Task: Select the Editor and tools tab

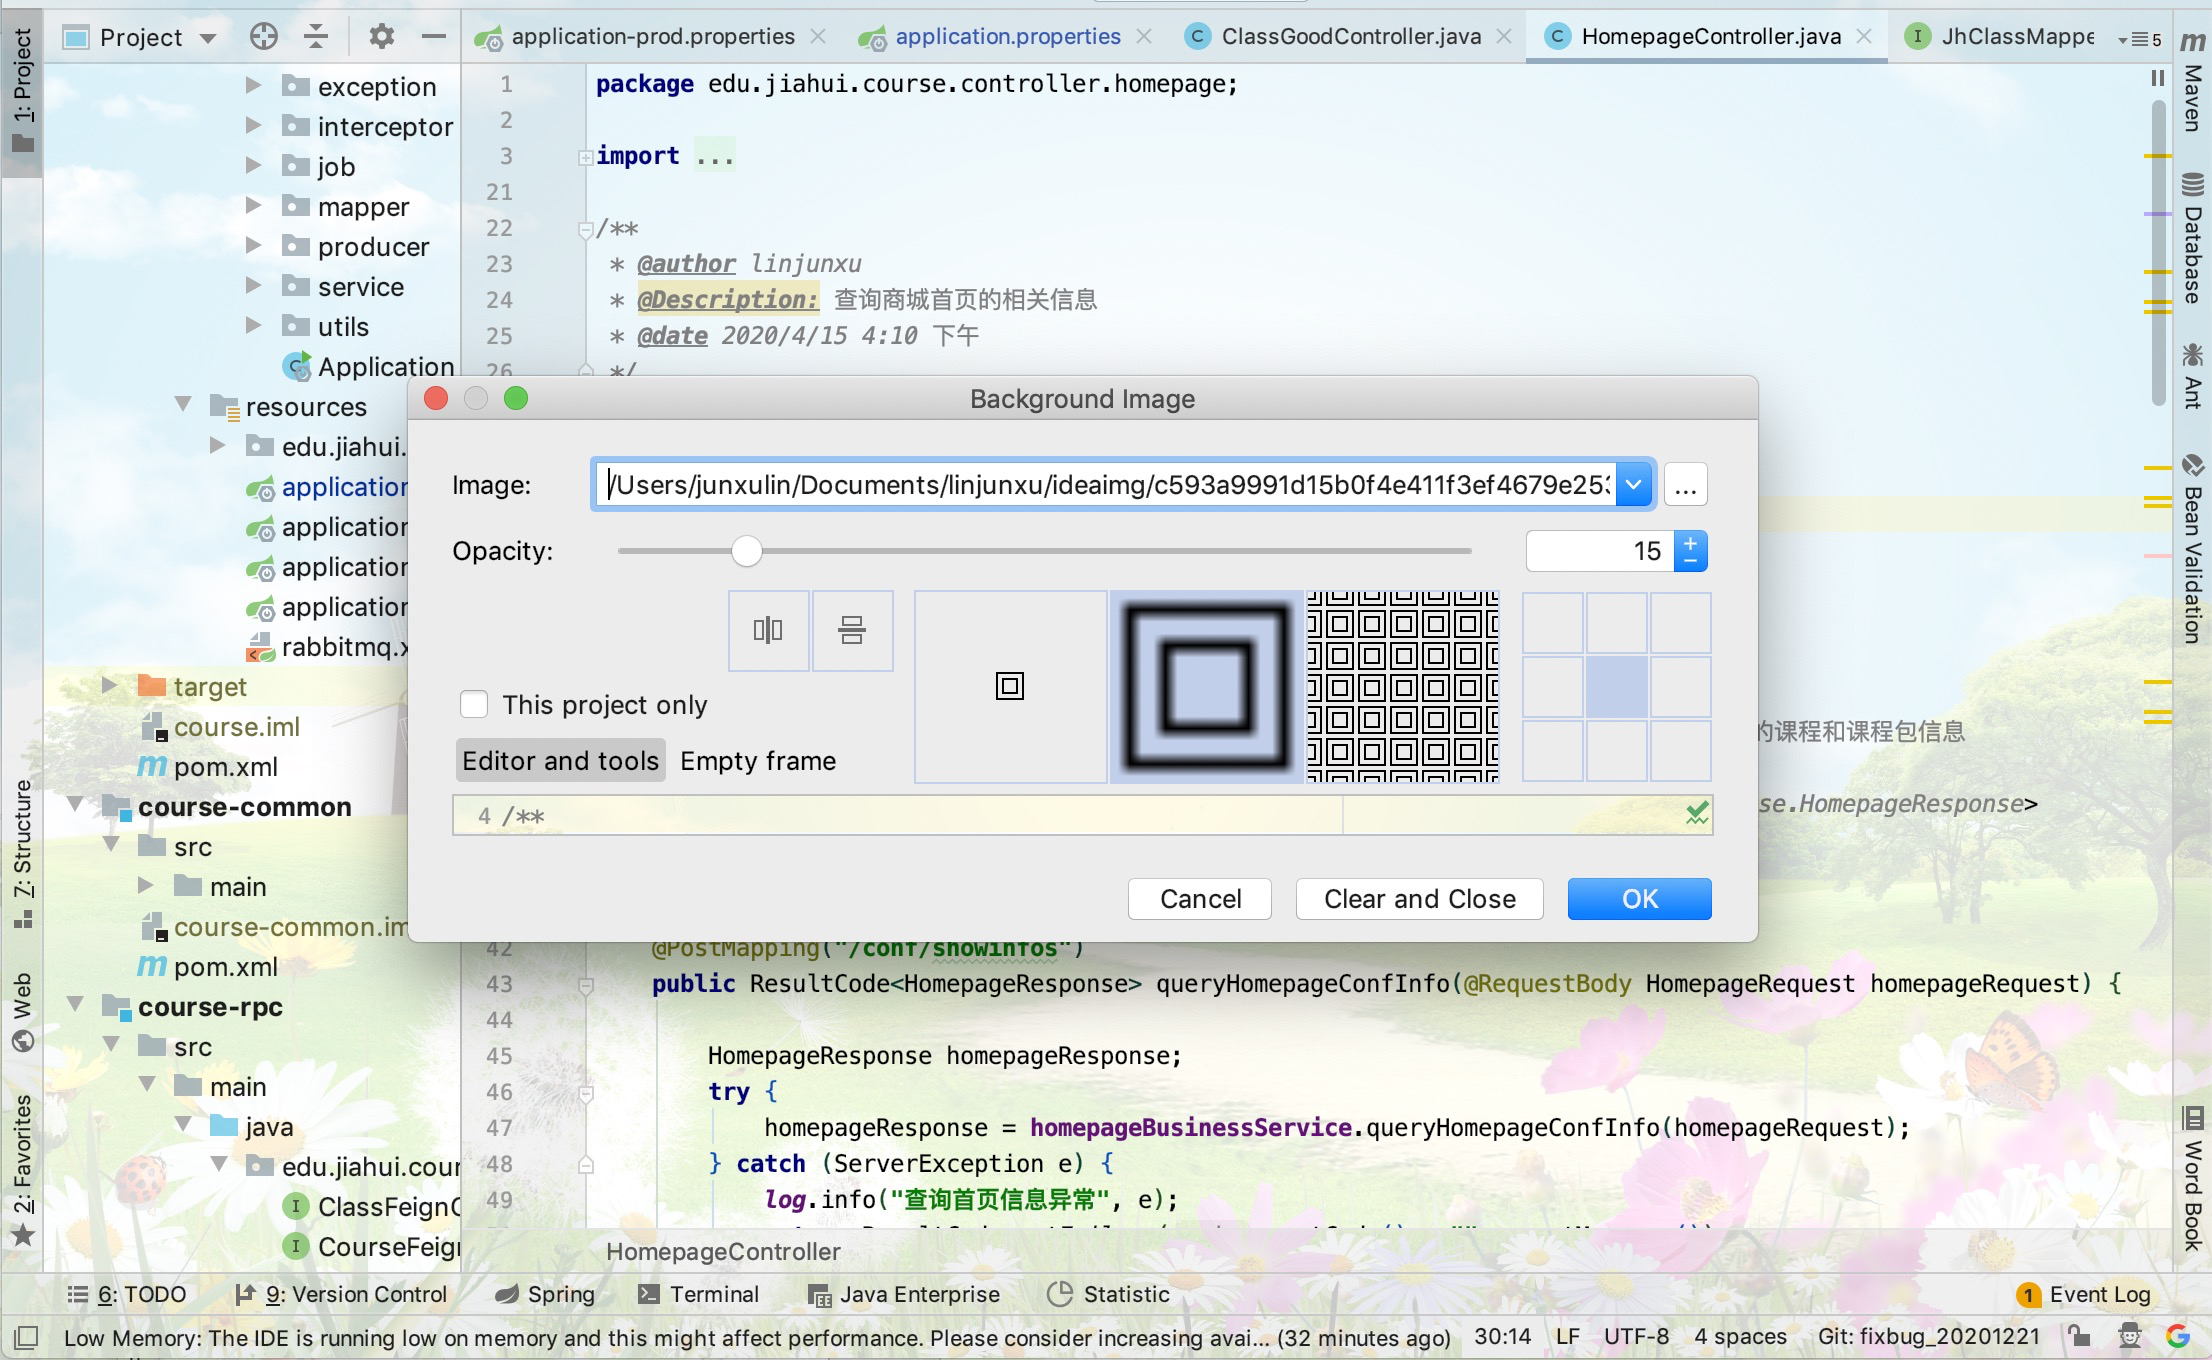Action: [x=561, y=760]
